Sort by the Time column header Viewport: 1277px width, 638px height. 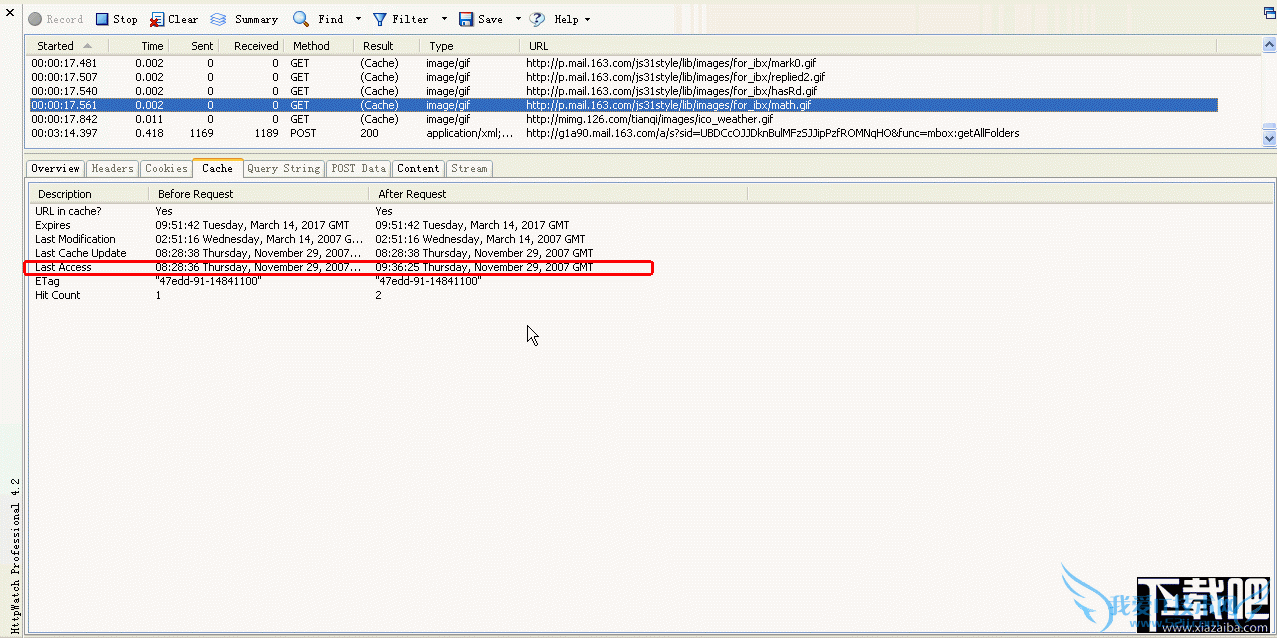pyautogui.click(x=139, y=46)
